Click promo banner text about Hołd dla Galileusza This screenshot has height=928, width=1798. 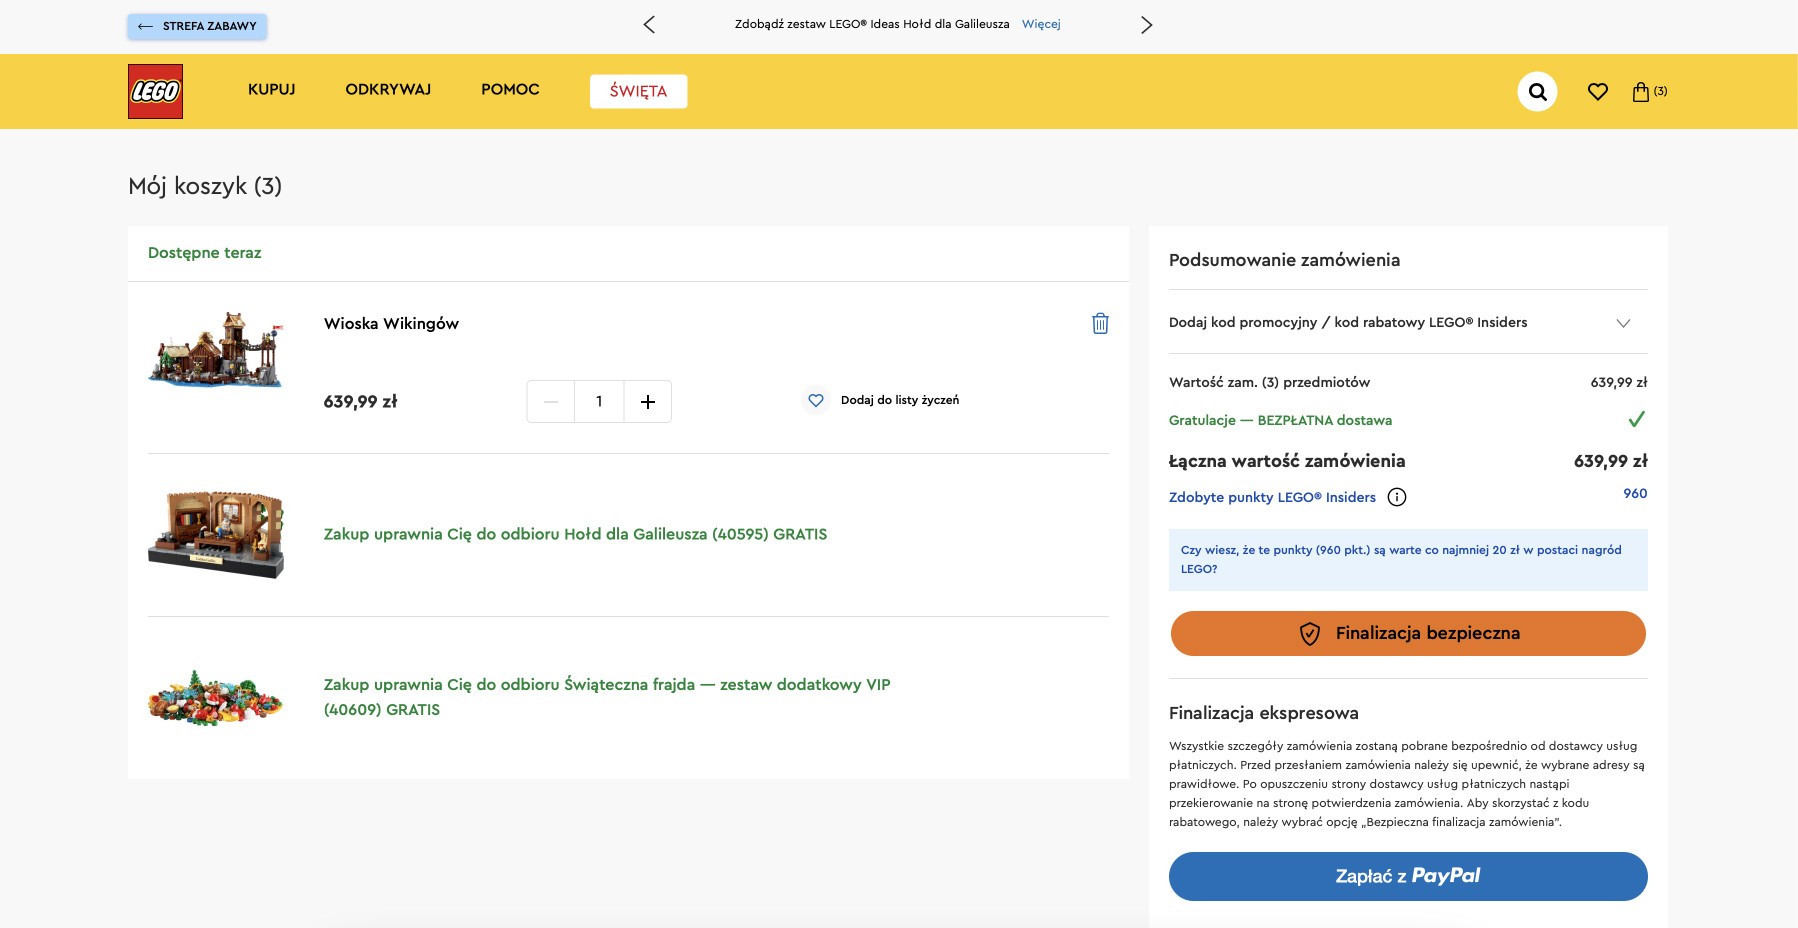coord(872,24)
